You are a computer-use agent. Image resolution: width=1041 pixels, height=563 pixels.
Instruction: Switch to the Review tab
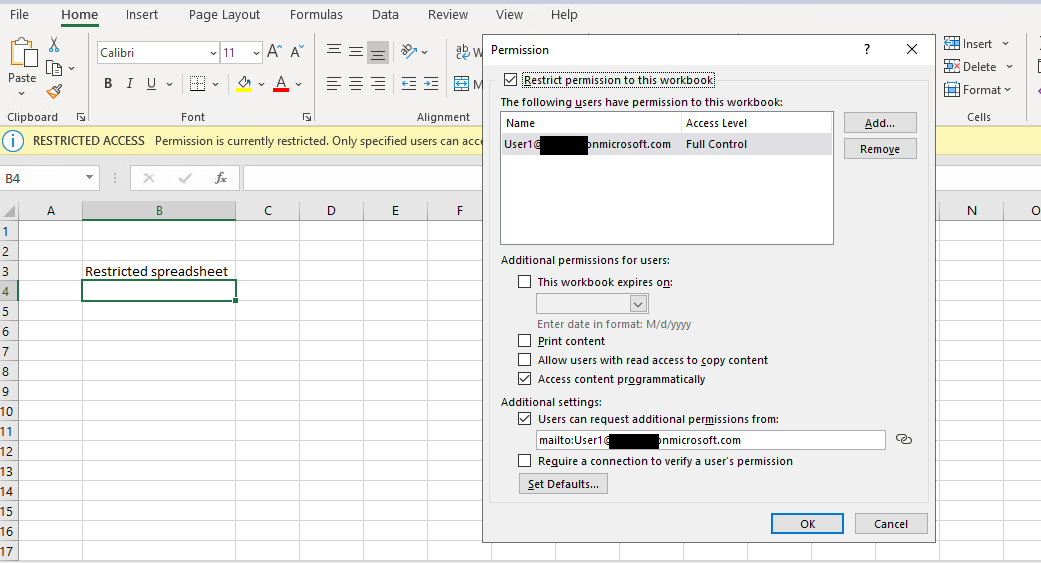(x=447, y=15)
